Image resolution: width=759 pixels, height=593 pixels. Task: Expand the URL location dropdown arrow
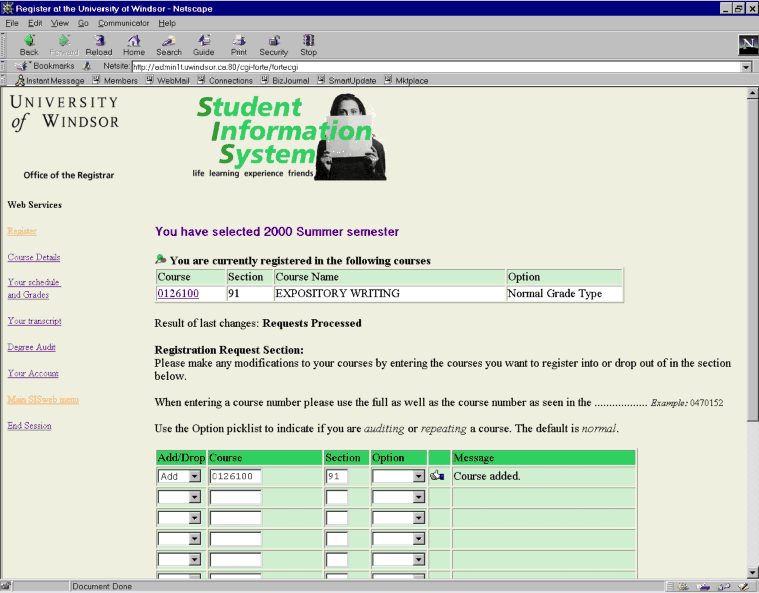click(x=746, y=67)
